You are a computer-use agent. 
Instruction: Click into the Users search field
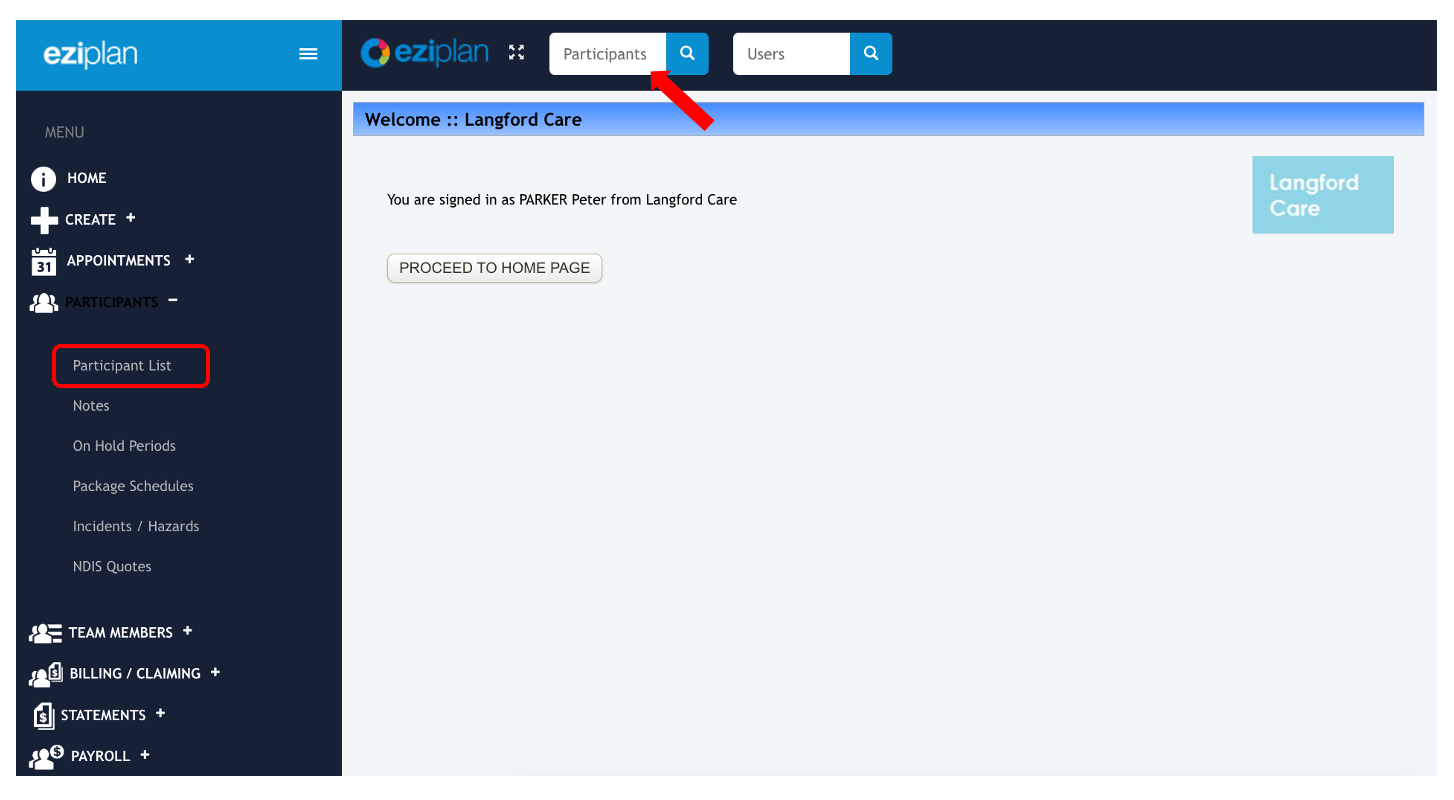click(791, 54)
